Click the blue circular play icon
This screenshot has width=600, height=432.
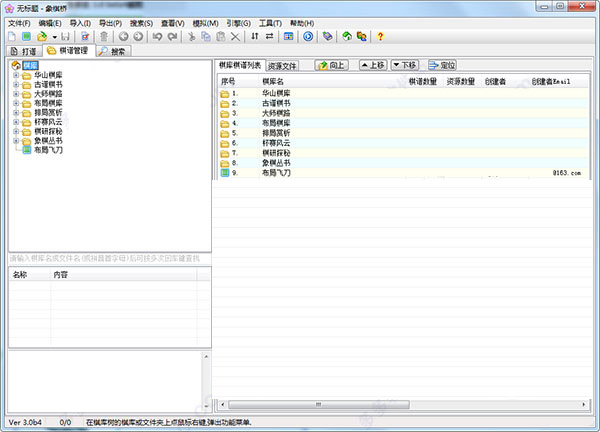tap(308, 37)
